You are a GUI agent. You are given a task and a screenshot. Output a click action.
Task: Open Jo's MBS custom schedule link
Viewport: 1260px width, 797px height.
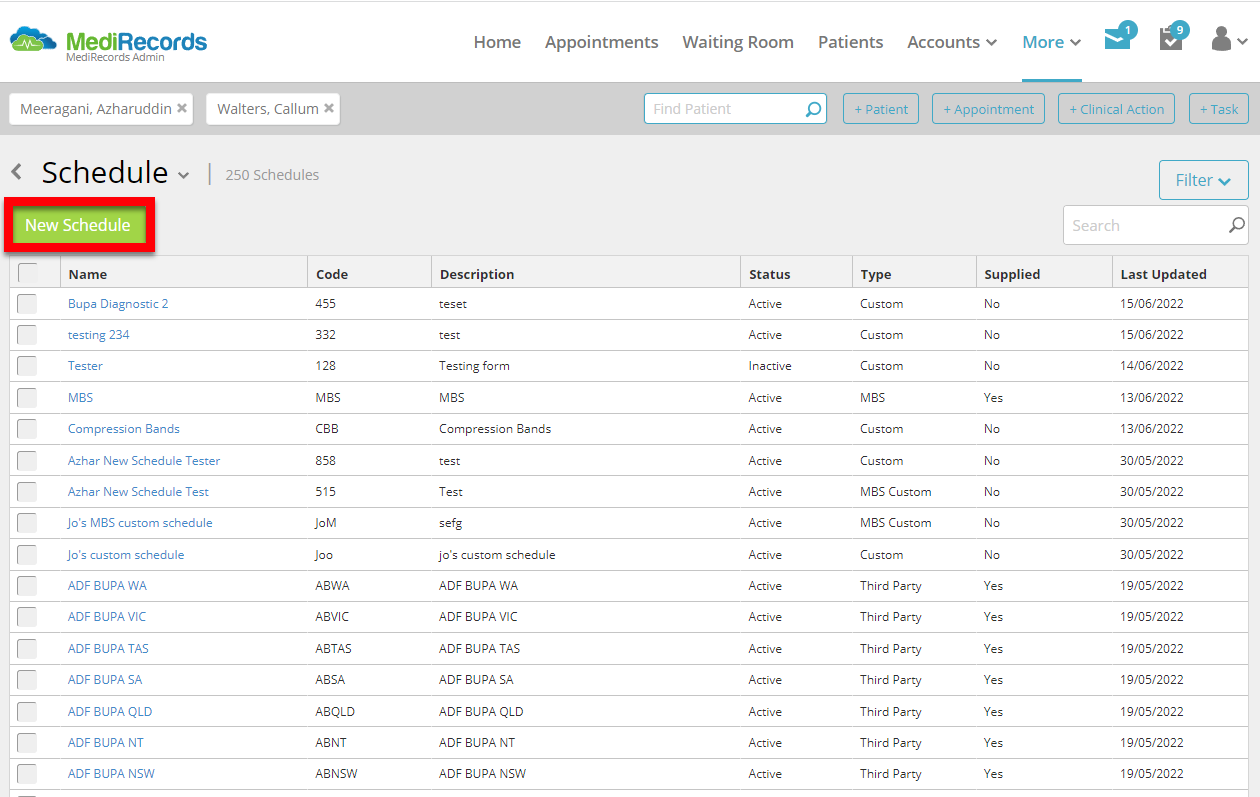coord(140,523)
